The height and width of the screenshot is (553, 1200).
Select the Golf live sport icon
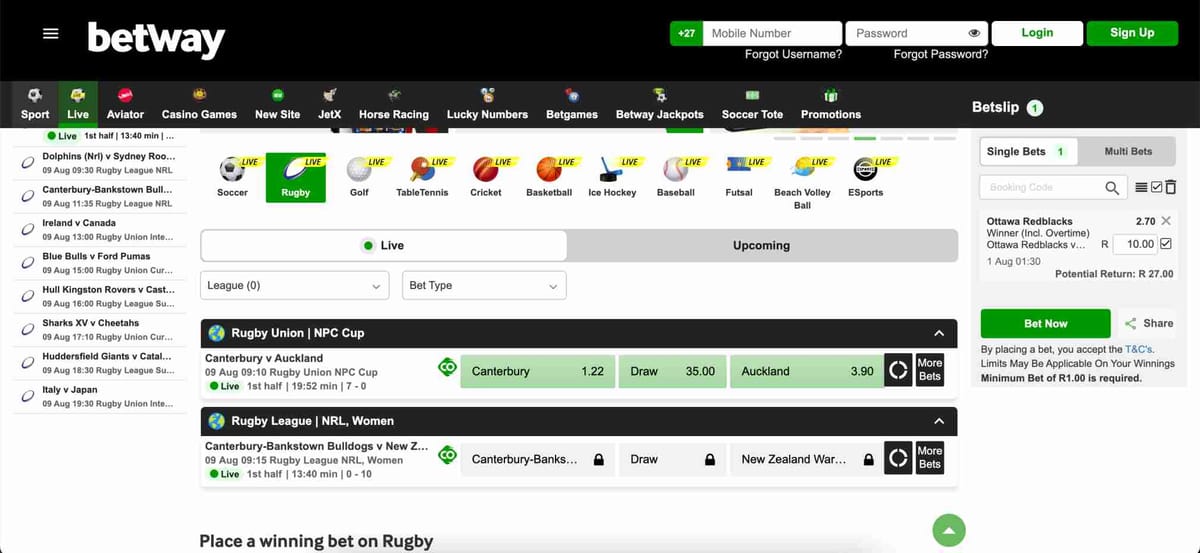[359, 177]
